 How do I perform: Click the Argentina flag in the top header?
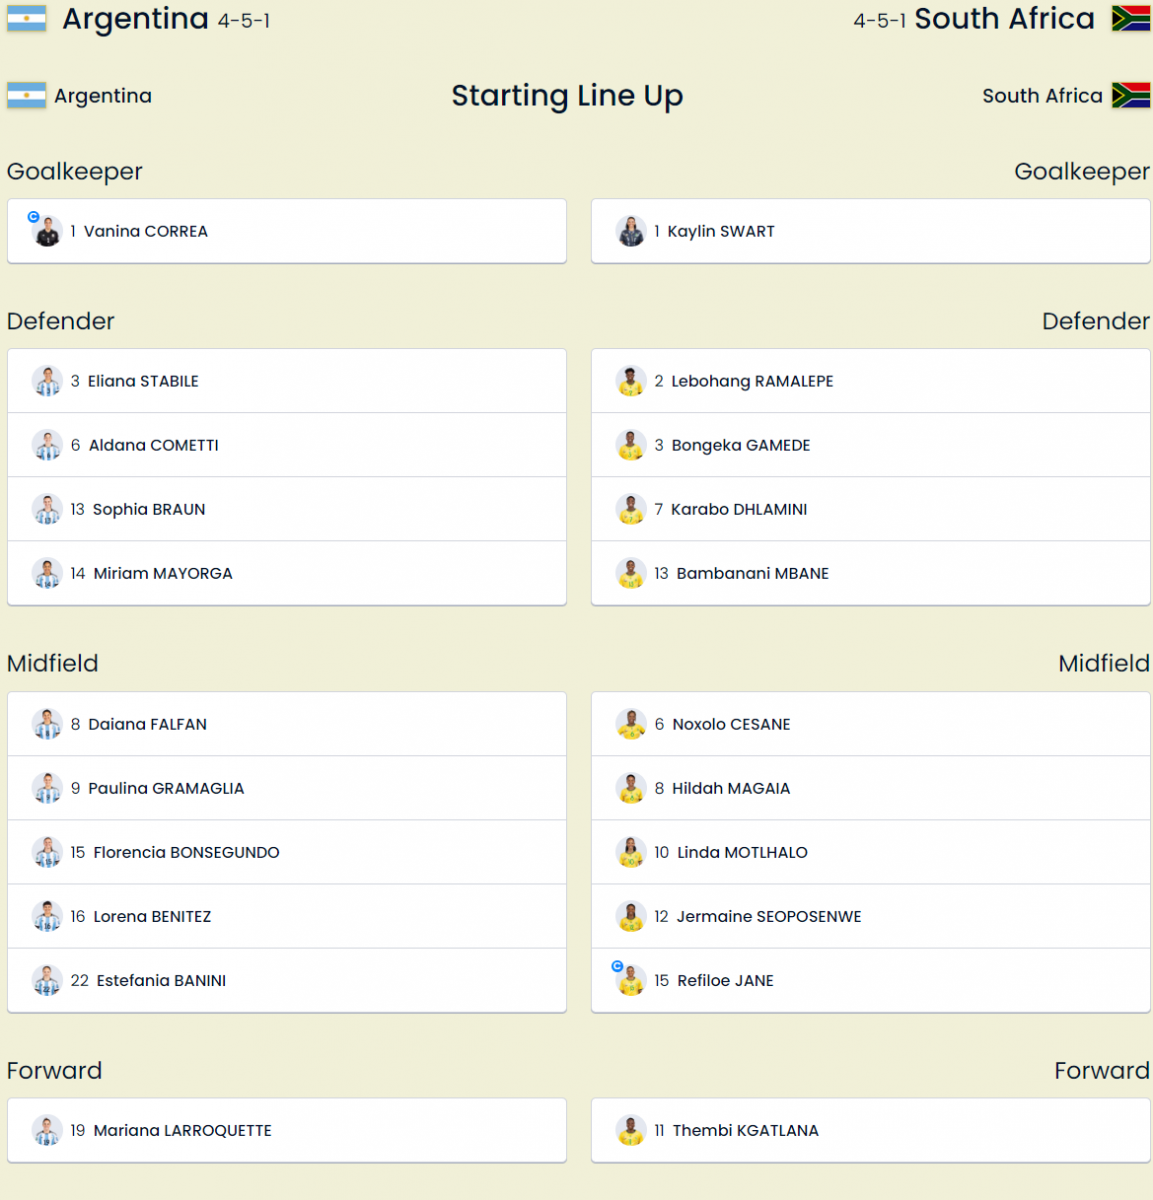point(27,19)
